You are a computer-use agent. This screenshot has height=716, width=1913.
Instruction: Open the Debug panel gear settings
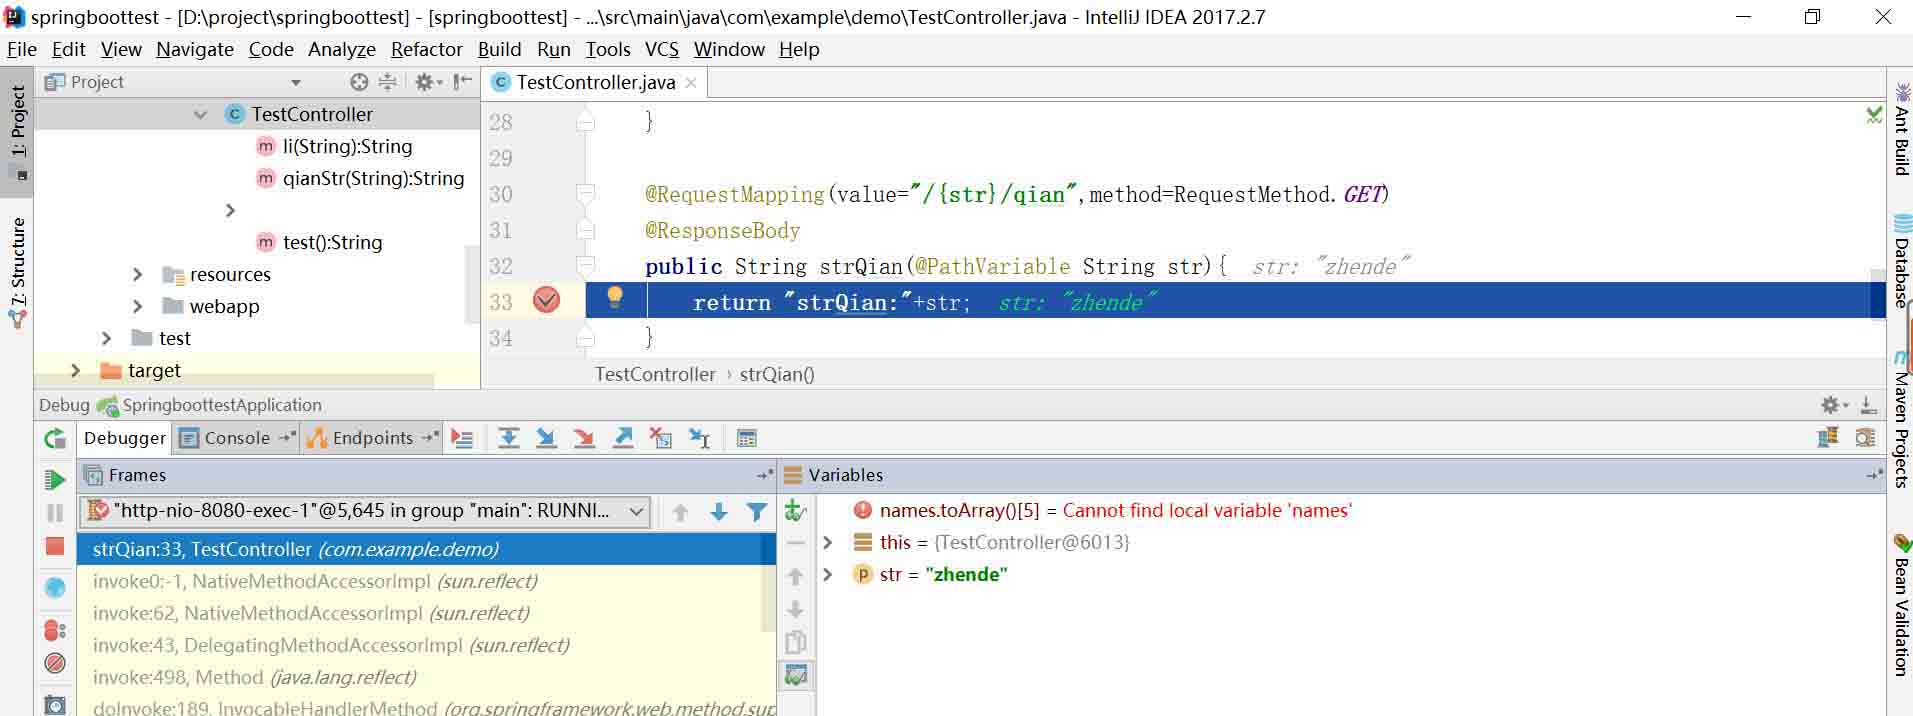click(1833, 405)
